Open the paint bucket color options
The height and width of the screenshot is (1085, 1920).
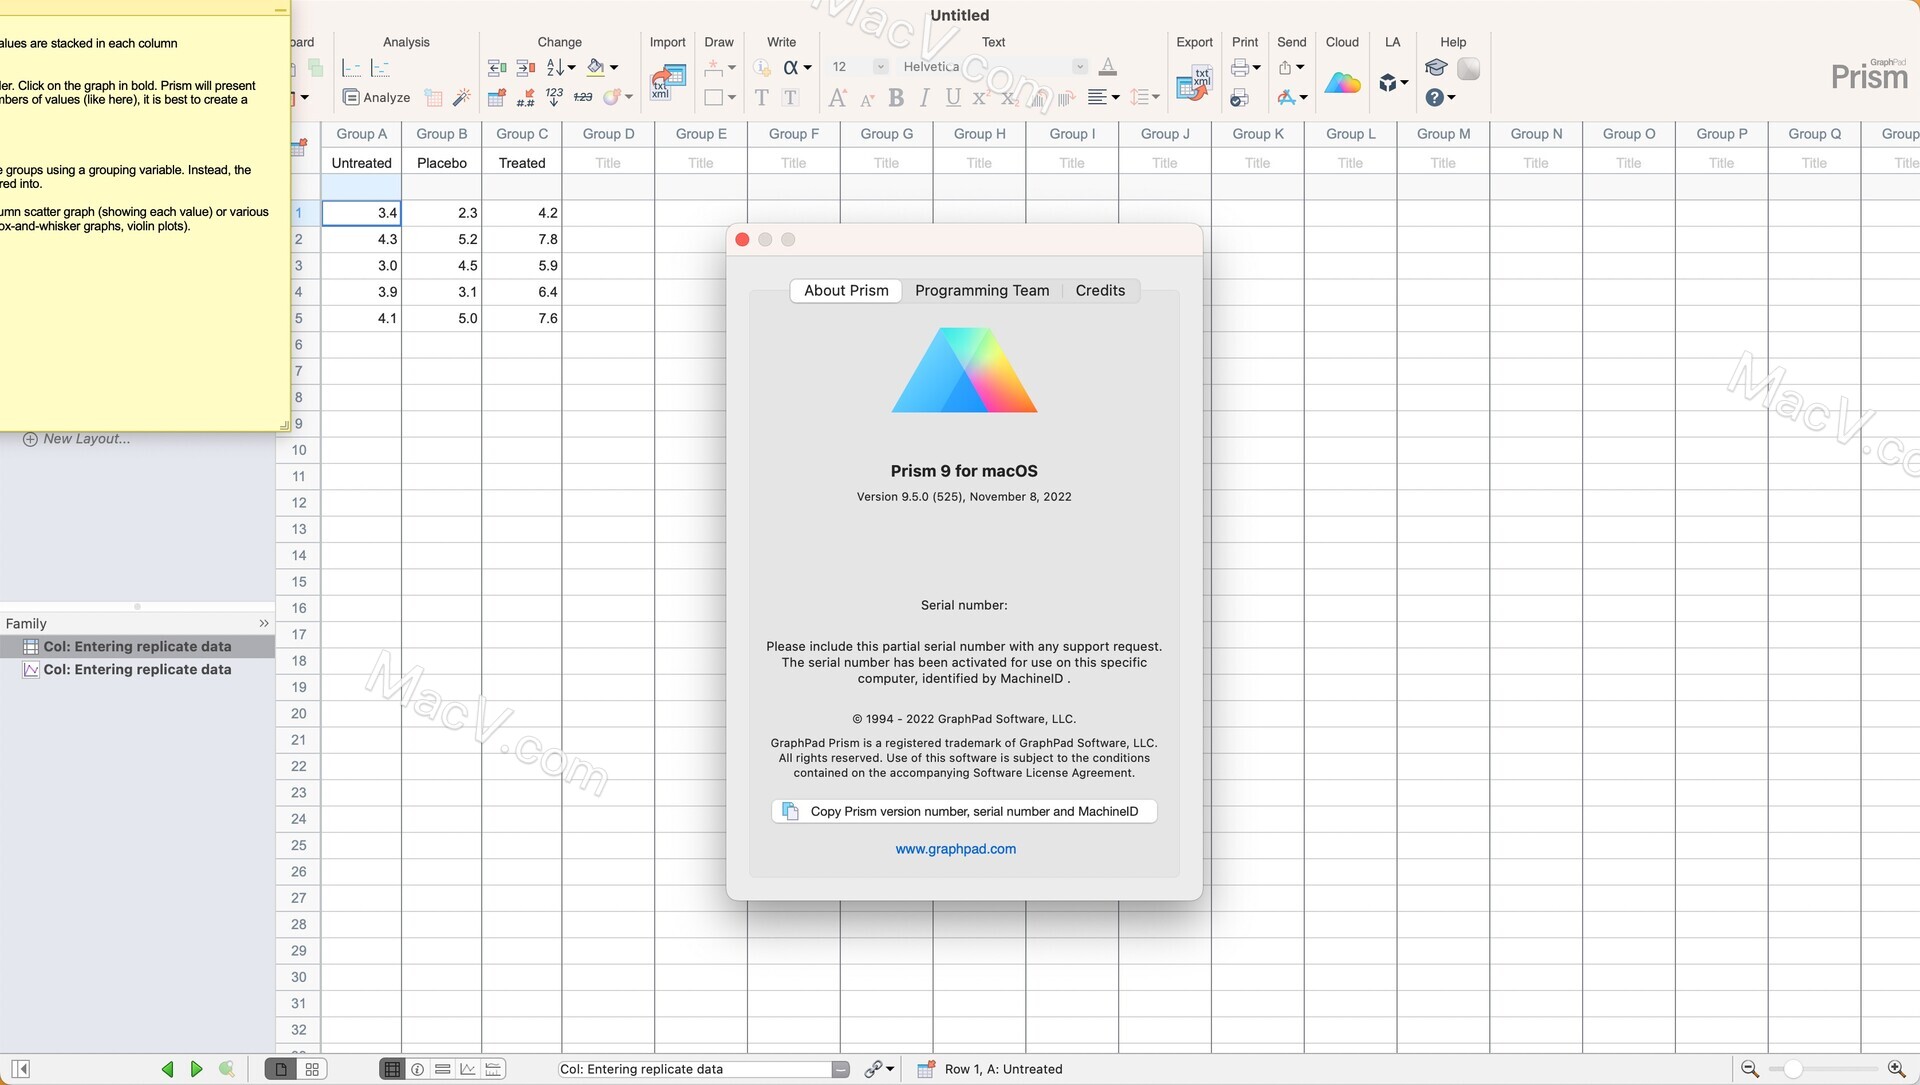coord(602,67)
